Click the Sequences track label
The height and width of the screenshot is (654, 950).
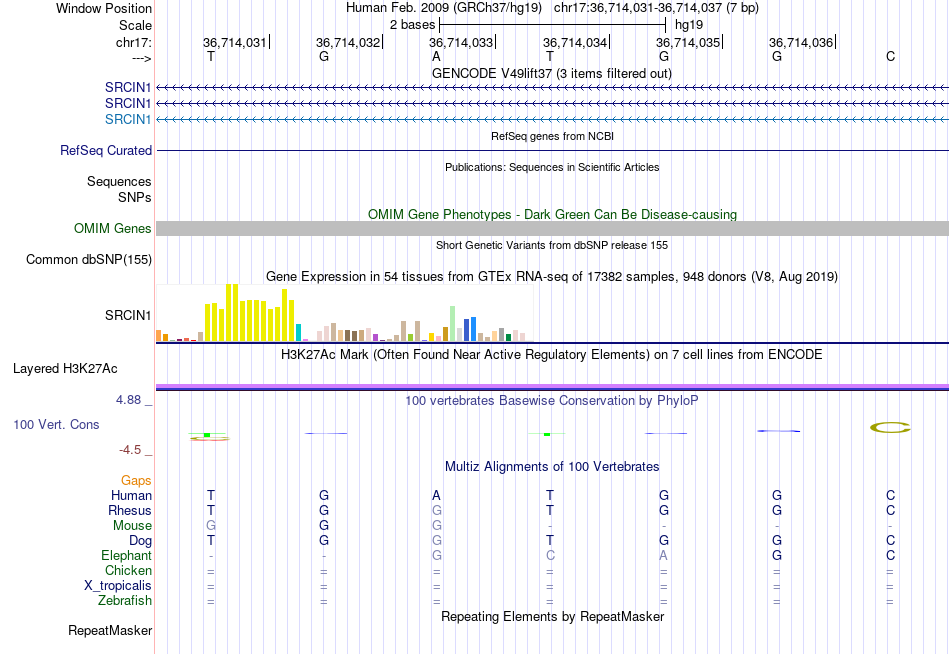point(119,181)
